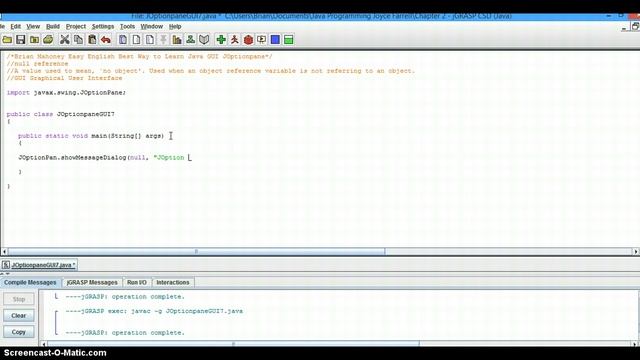Click the JOptionPan.showMessageDialog code line
Screen dimensions: 640x360
101,158
